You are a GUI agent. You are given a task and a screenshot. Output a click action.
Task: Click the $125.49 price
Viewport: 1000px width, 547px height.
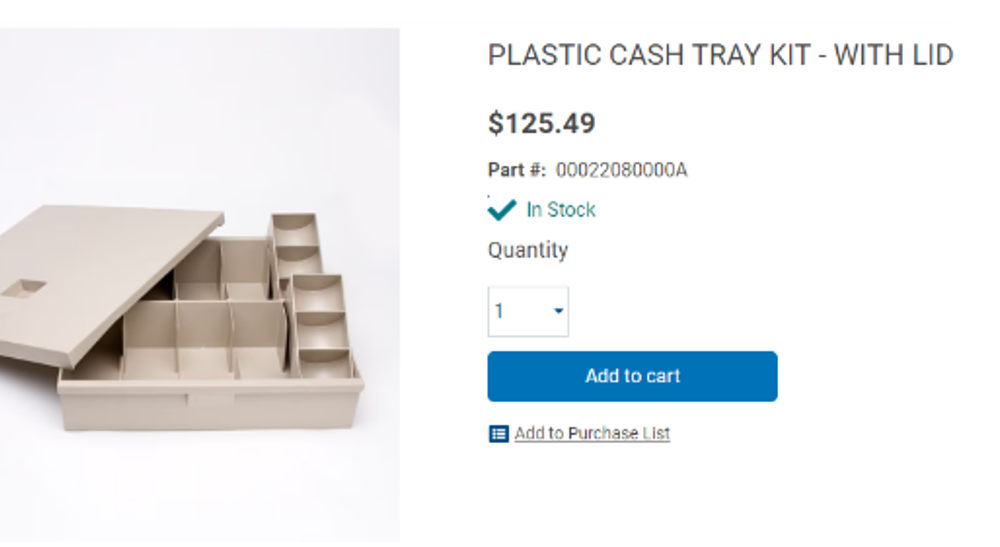point(541,124)
